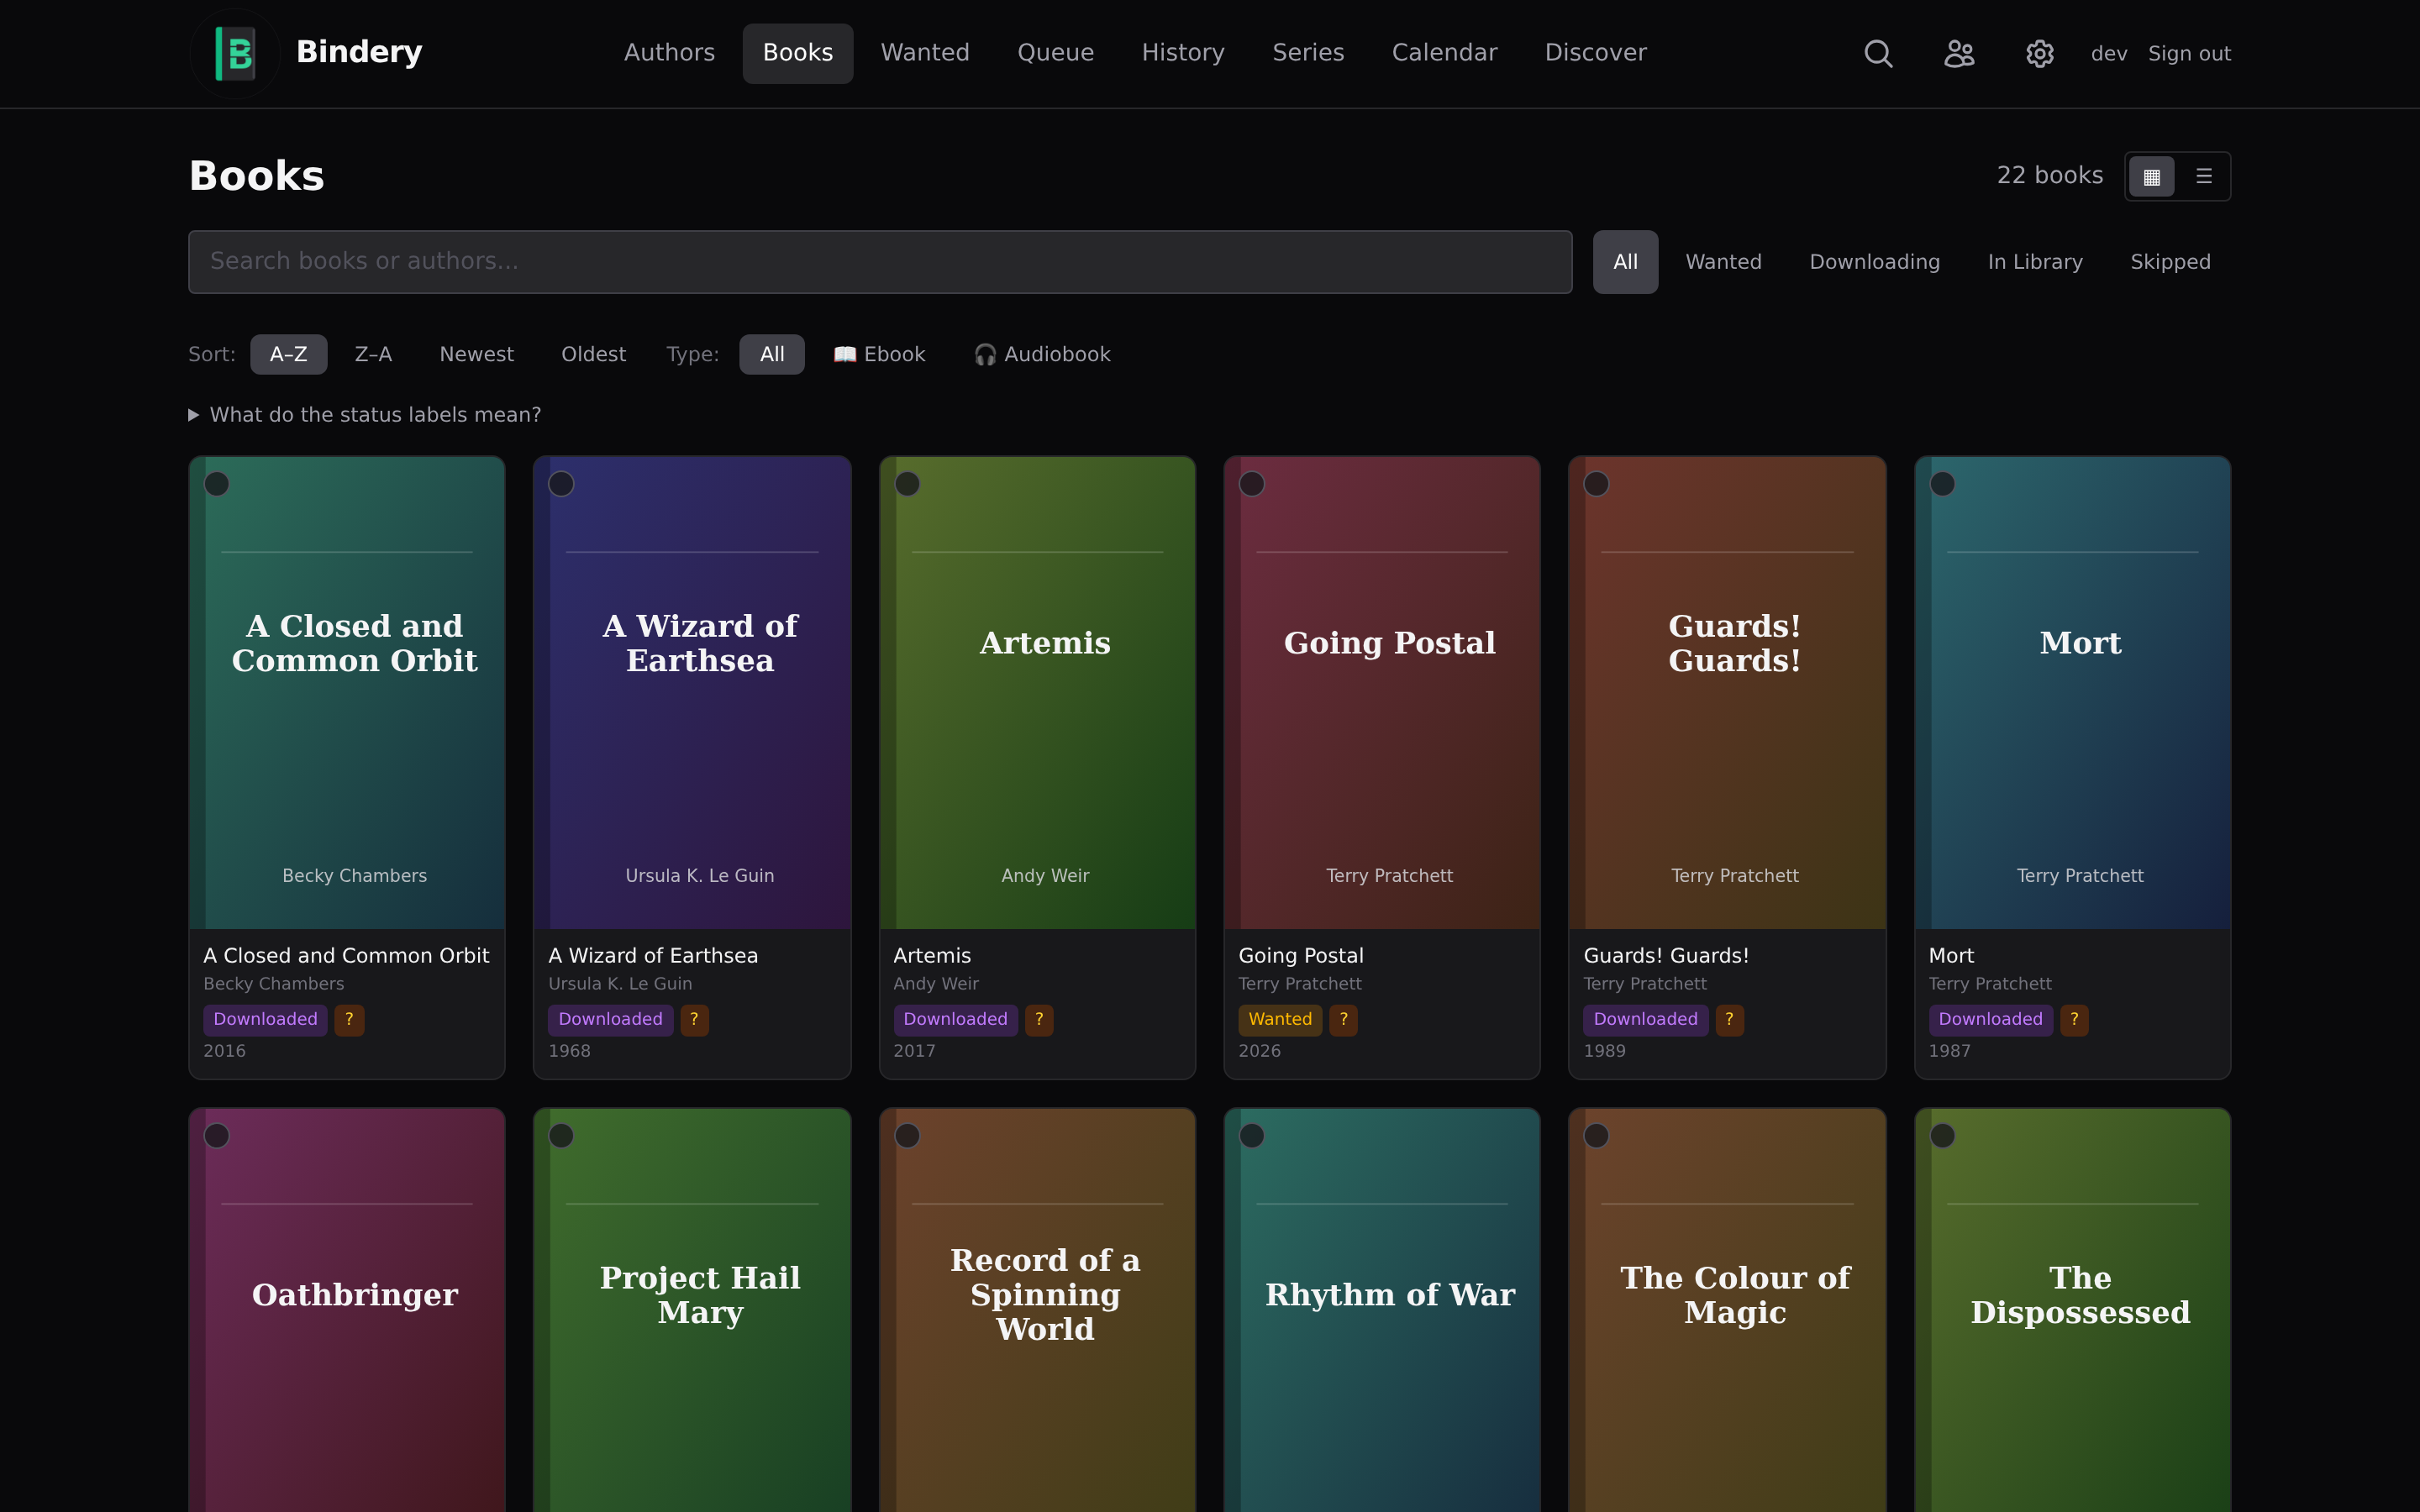The height and width of the screenshot is (1512, 2420).
Task: Focus the Search books or authors field
Action: (880, 262)
